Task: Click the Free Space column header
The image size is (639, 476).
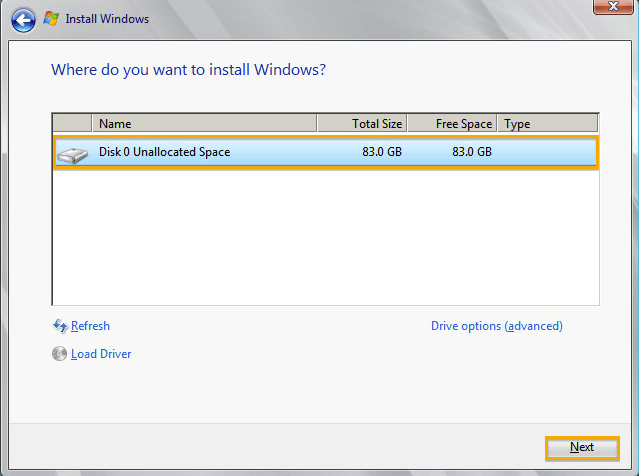Action: 452,124
